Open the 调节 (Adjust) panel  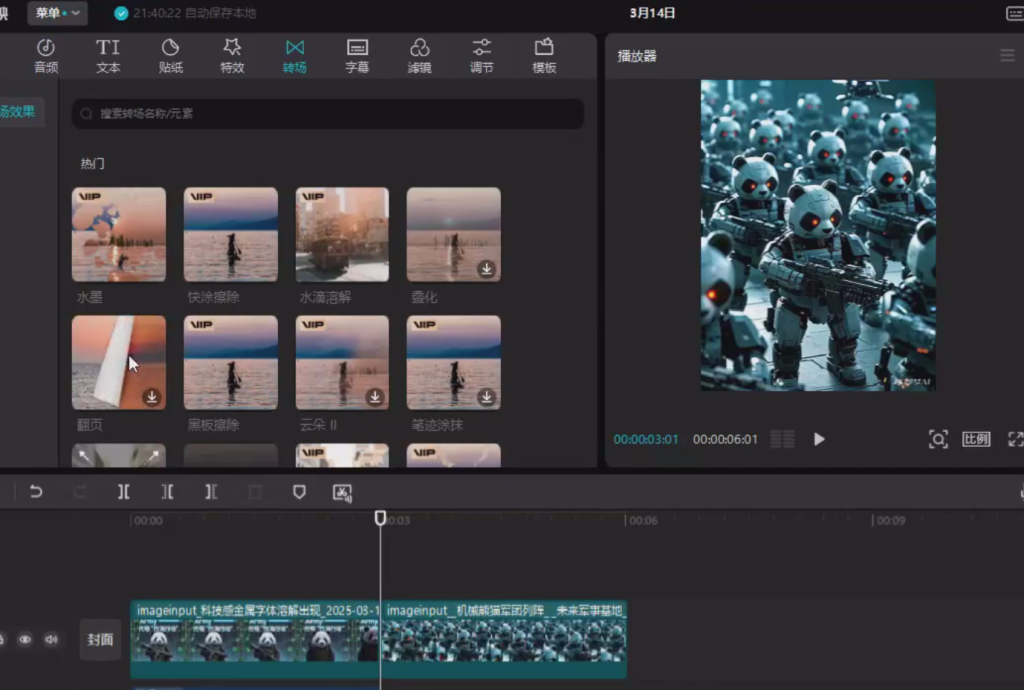pos(481,56)
